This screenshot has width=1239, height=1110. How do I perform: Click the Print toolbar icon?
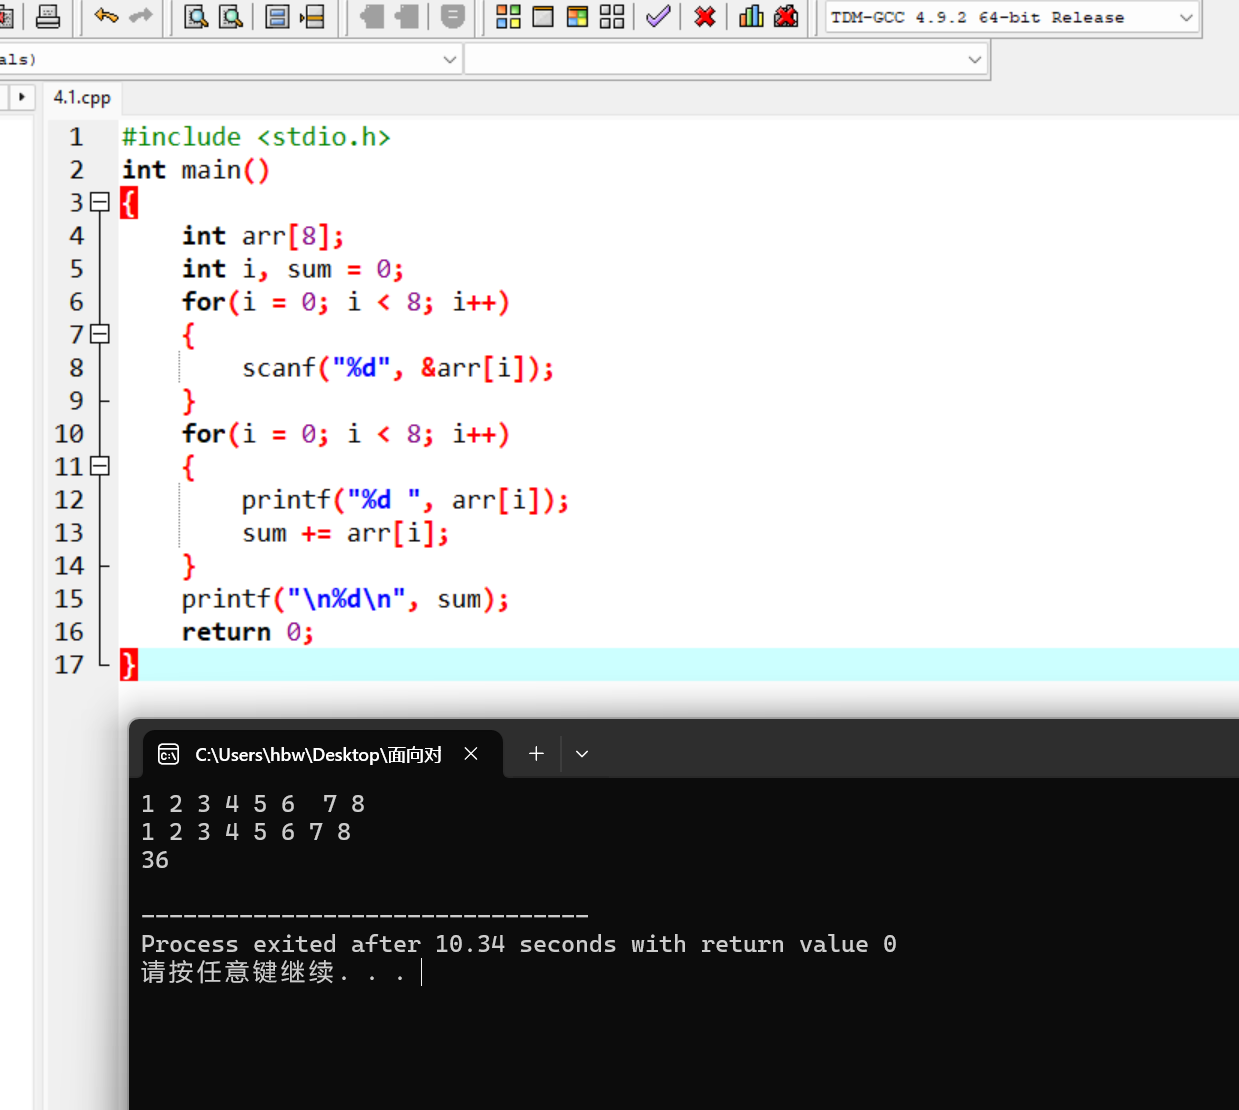47,16
